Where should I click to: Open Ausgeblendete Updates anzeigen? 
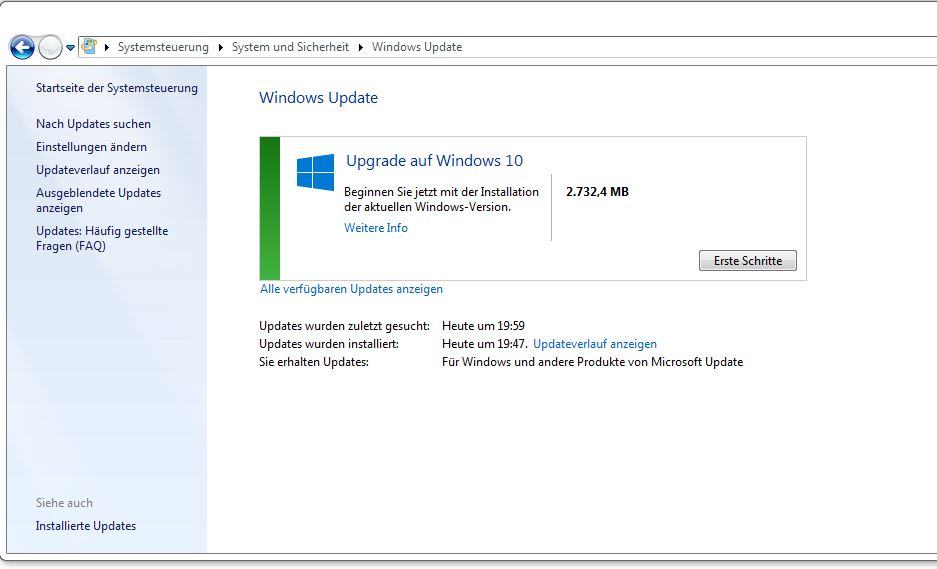[x=99, y=200]
